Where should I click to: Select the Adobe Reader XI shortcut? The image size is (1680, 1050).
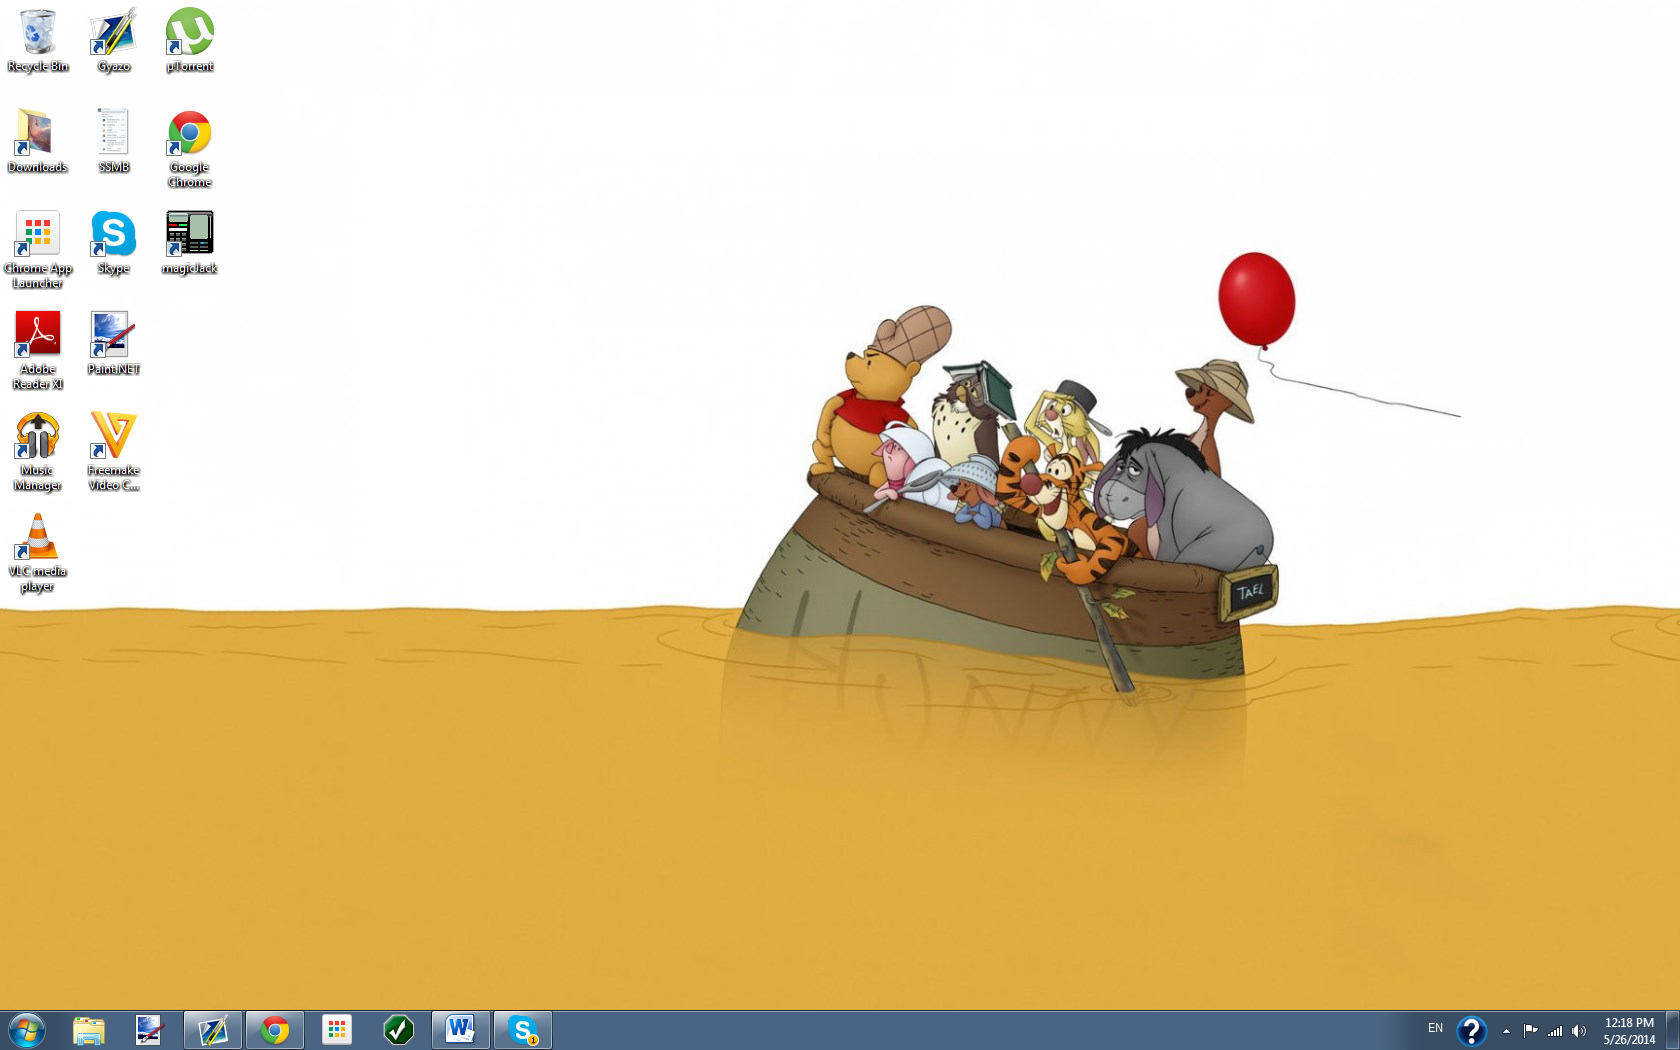pos(38,350)
